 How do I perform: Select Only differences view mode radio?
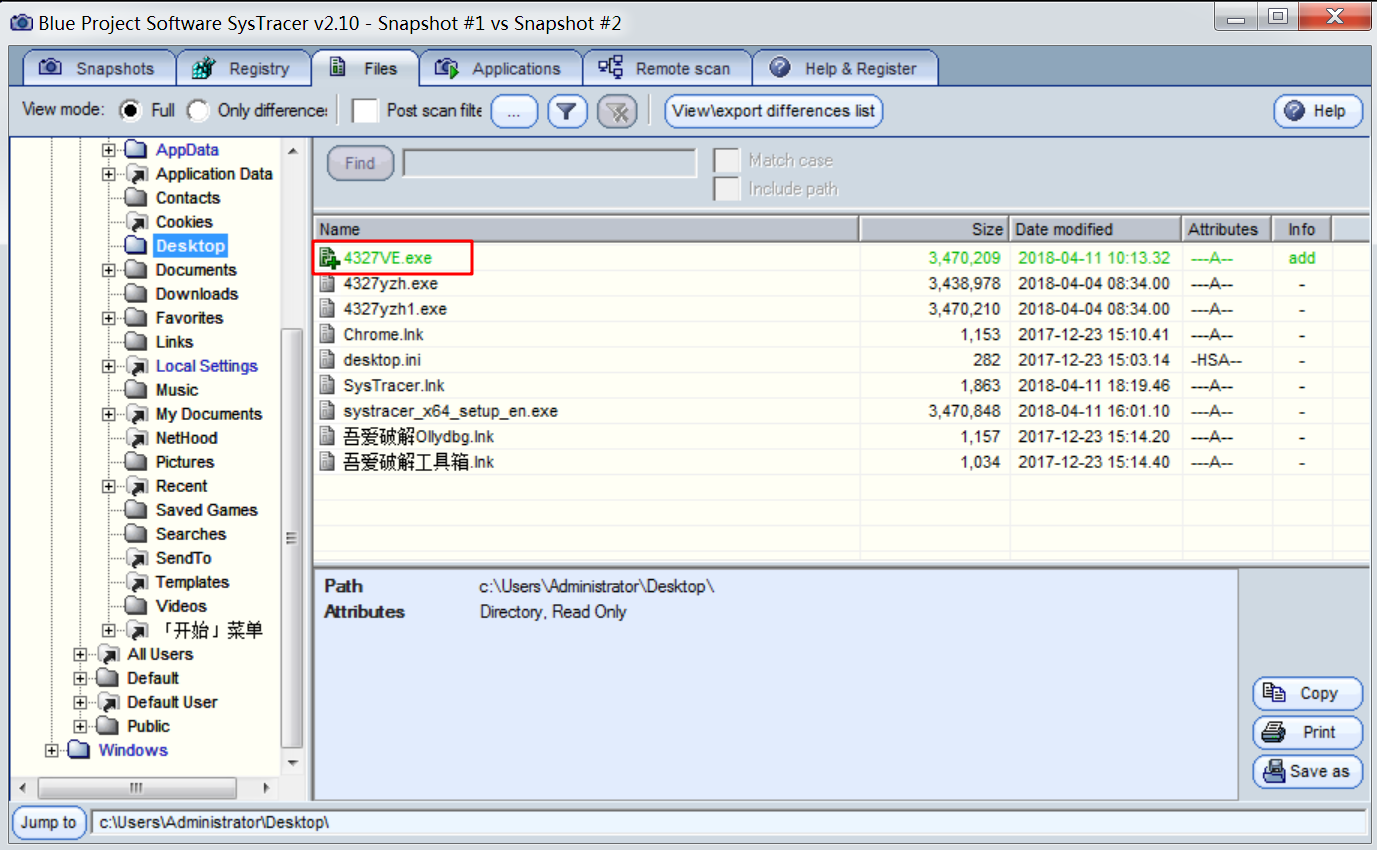coord(198,110)
